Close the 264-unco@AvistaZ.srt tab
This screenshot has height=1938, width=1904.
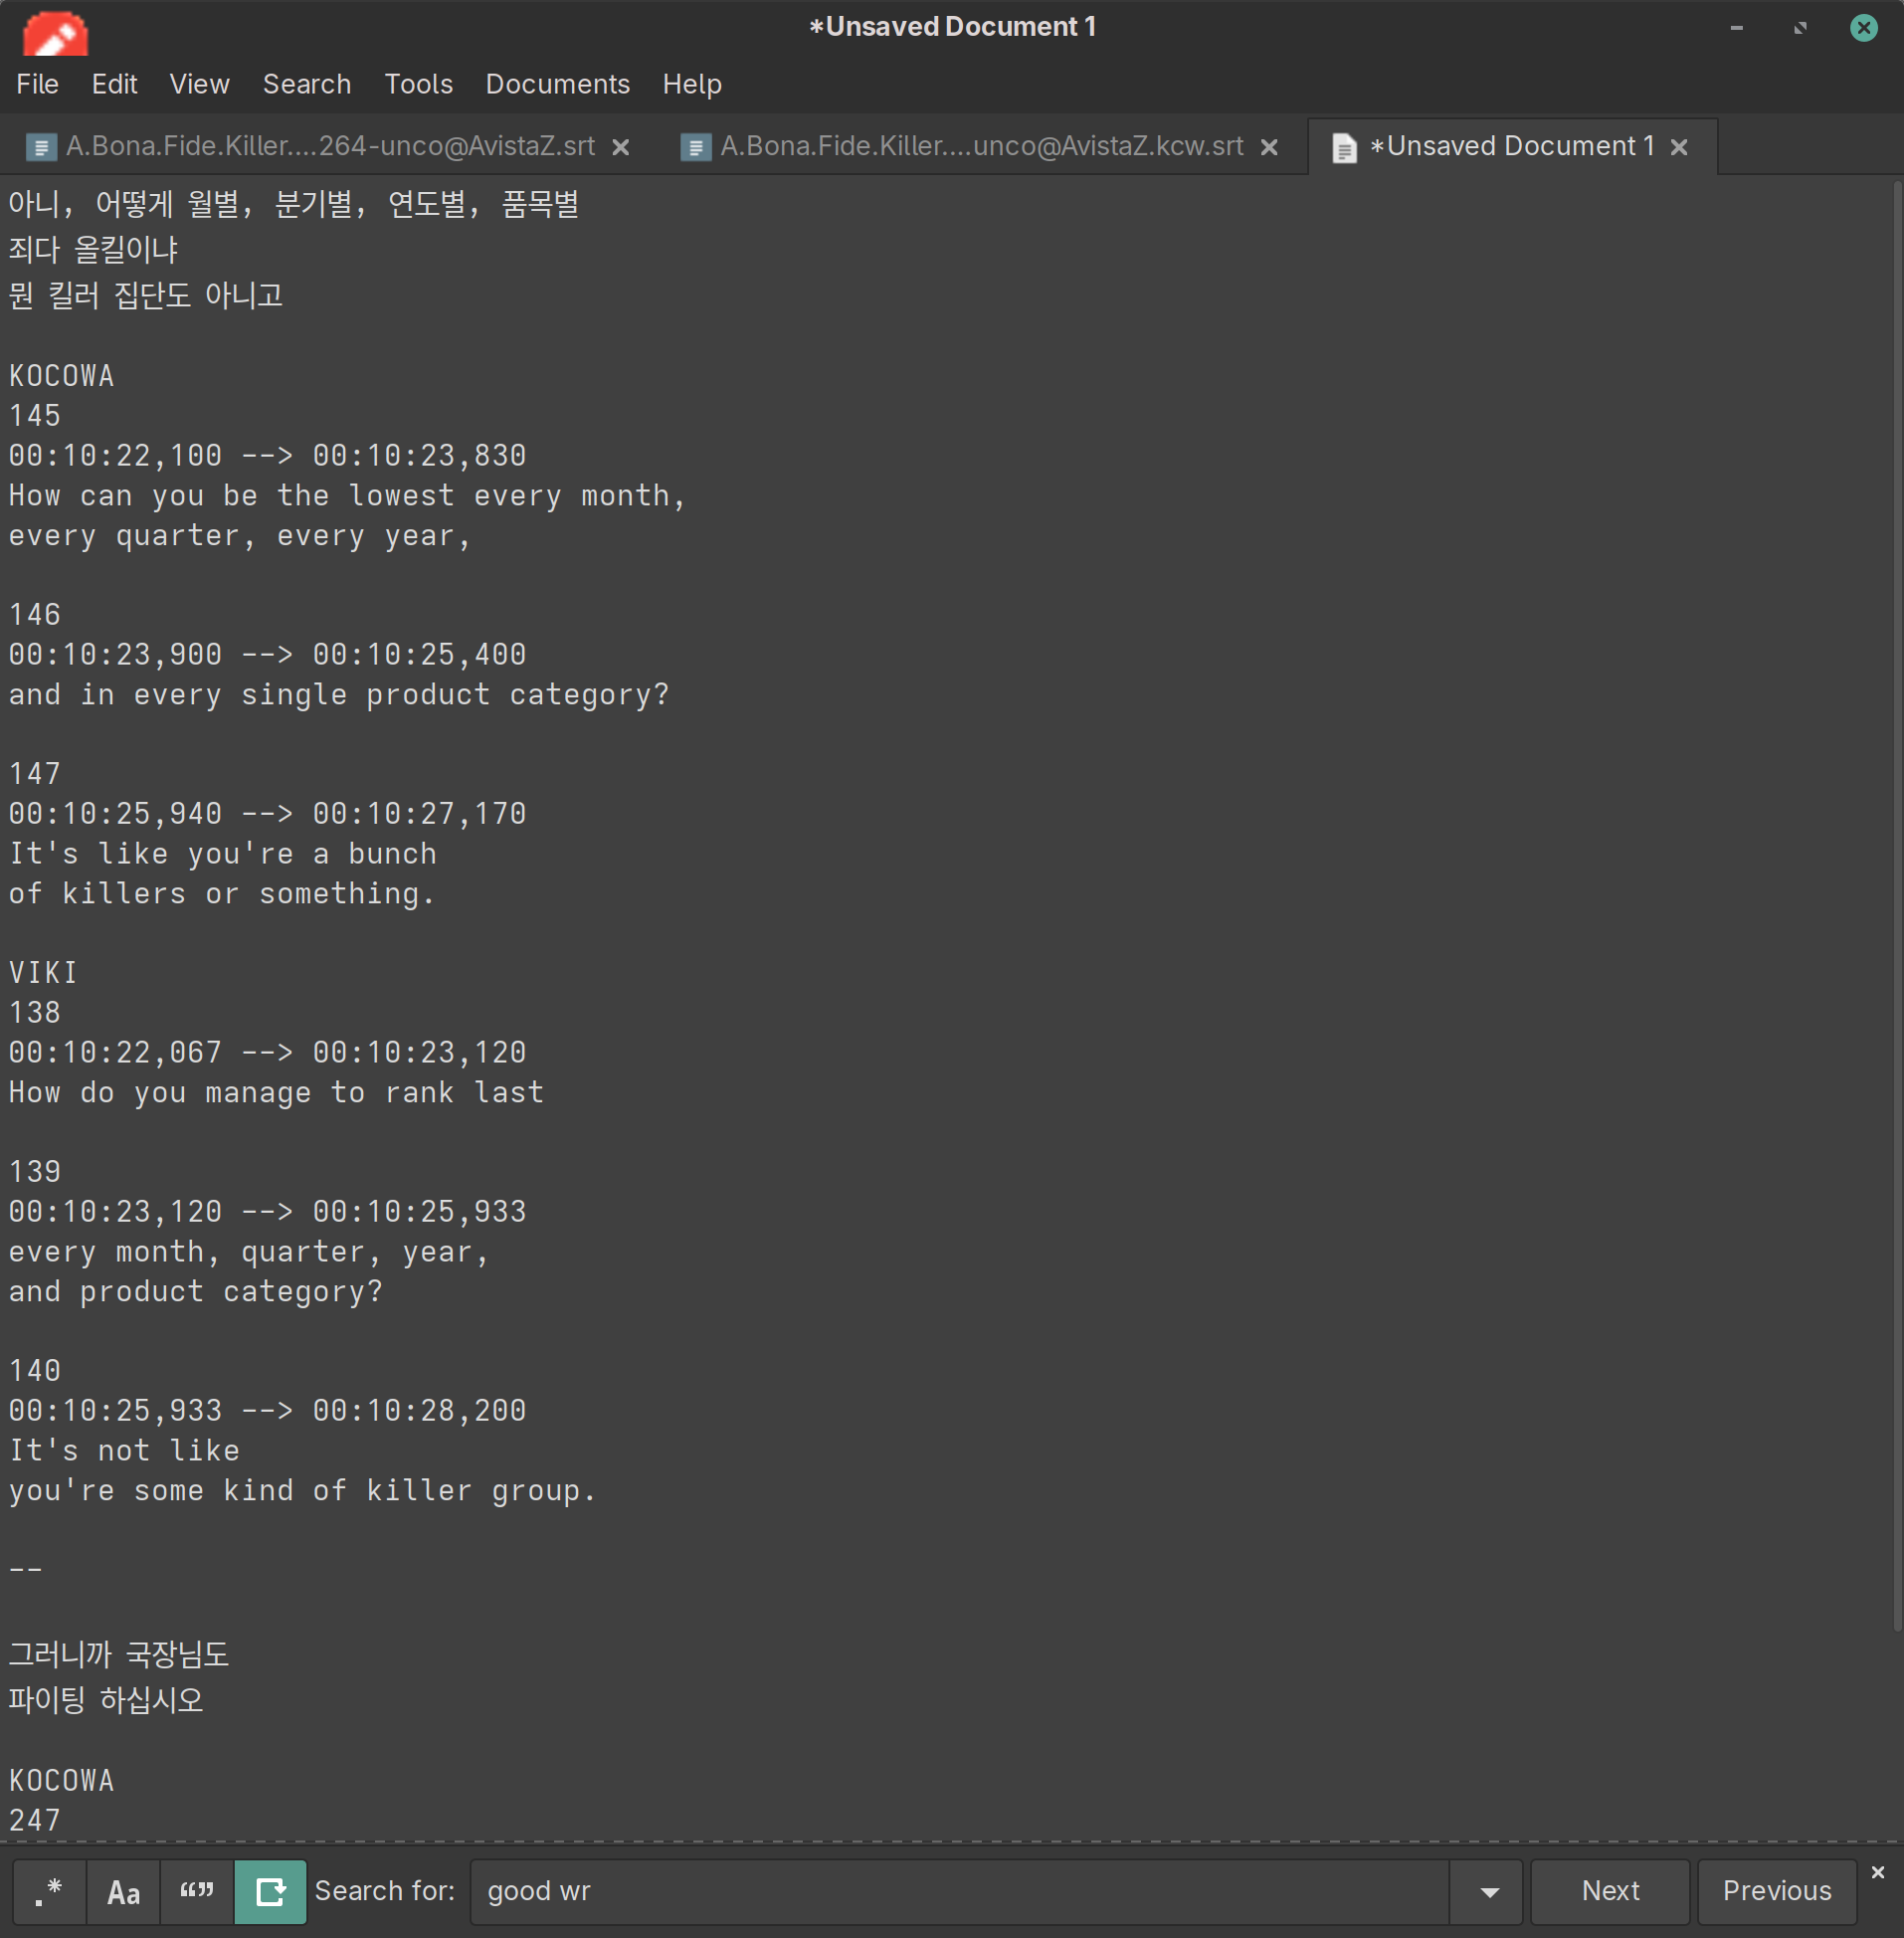pyautogui.click(x=621, y=147)
